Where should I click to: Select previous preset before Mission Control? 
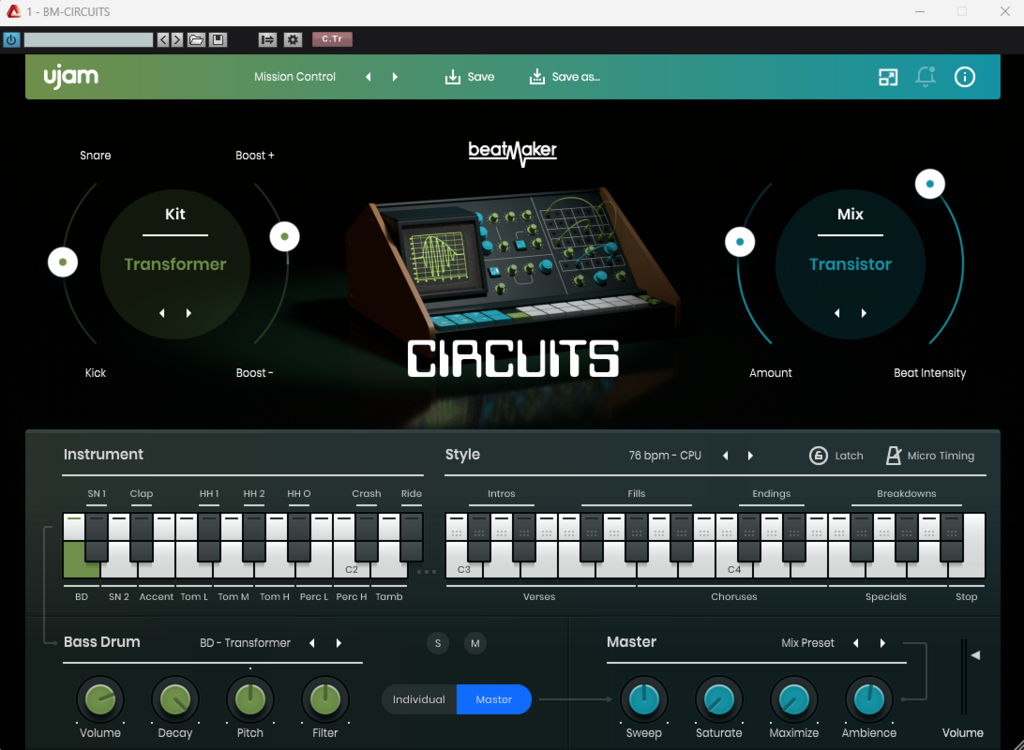[x=368, y=77]
